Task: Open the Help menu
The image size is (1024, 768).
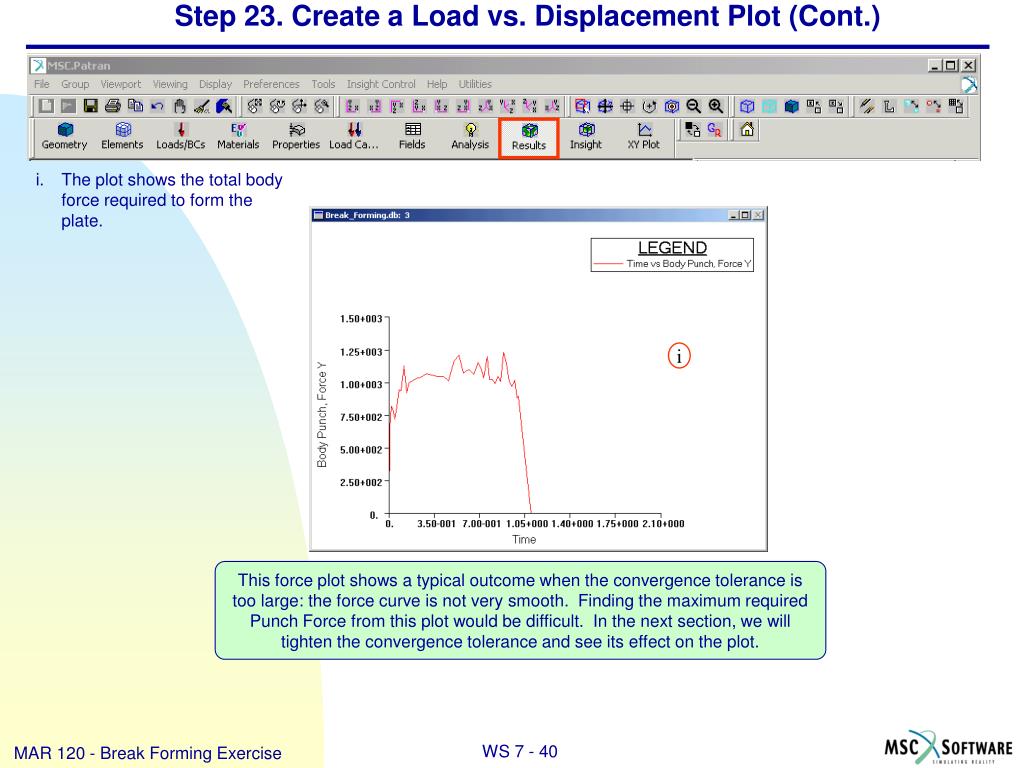Action: (x=437, y=84)
